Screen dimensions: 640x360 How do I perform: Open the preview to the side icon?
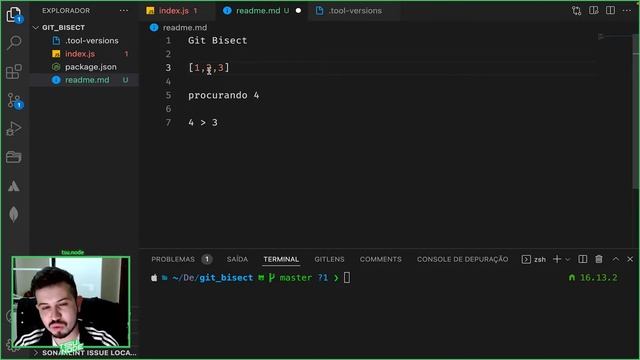point(593,11)
